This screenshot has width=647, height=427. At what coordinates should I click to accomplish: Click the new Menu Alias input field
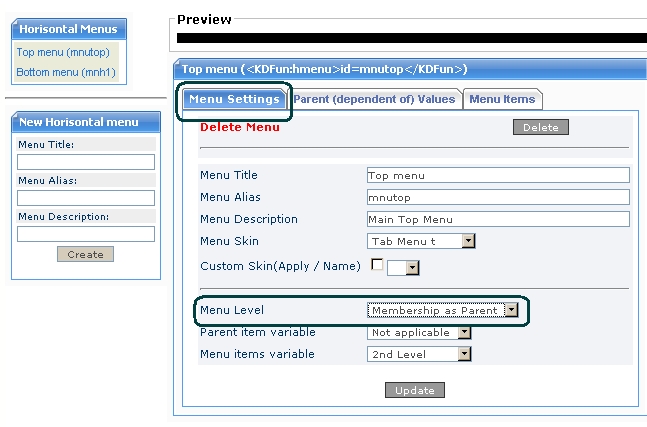pyautogui.click(x=86, y=198)
